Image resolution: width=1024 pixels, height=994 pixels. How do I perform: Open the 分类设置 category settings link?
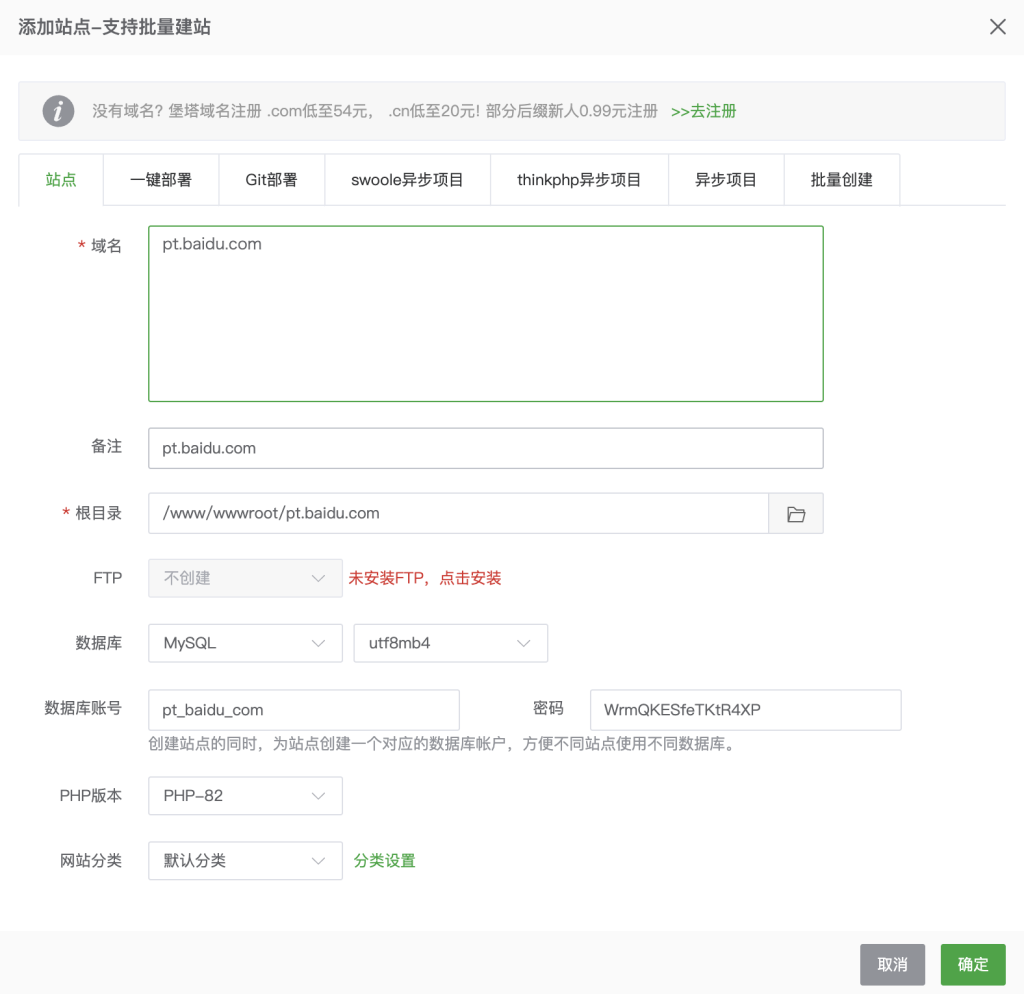click(384, 861)
